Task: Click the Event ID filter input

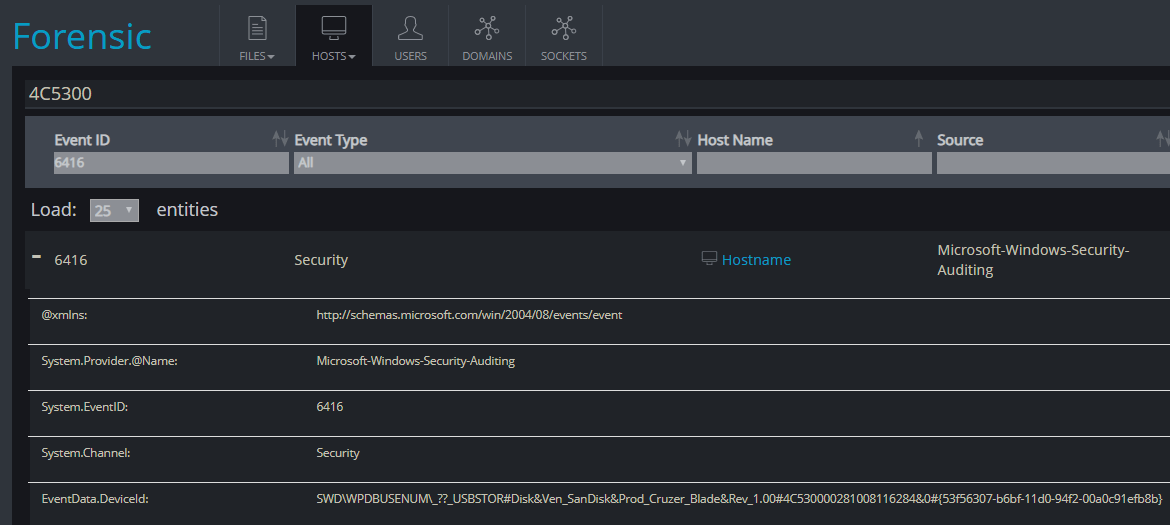Action: point(171,163)
